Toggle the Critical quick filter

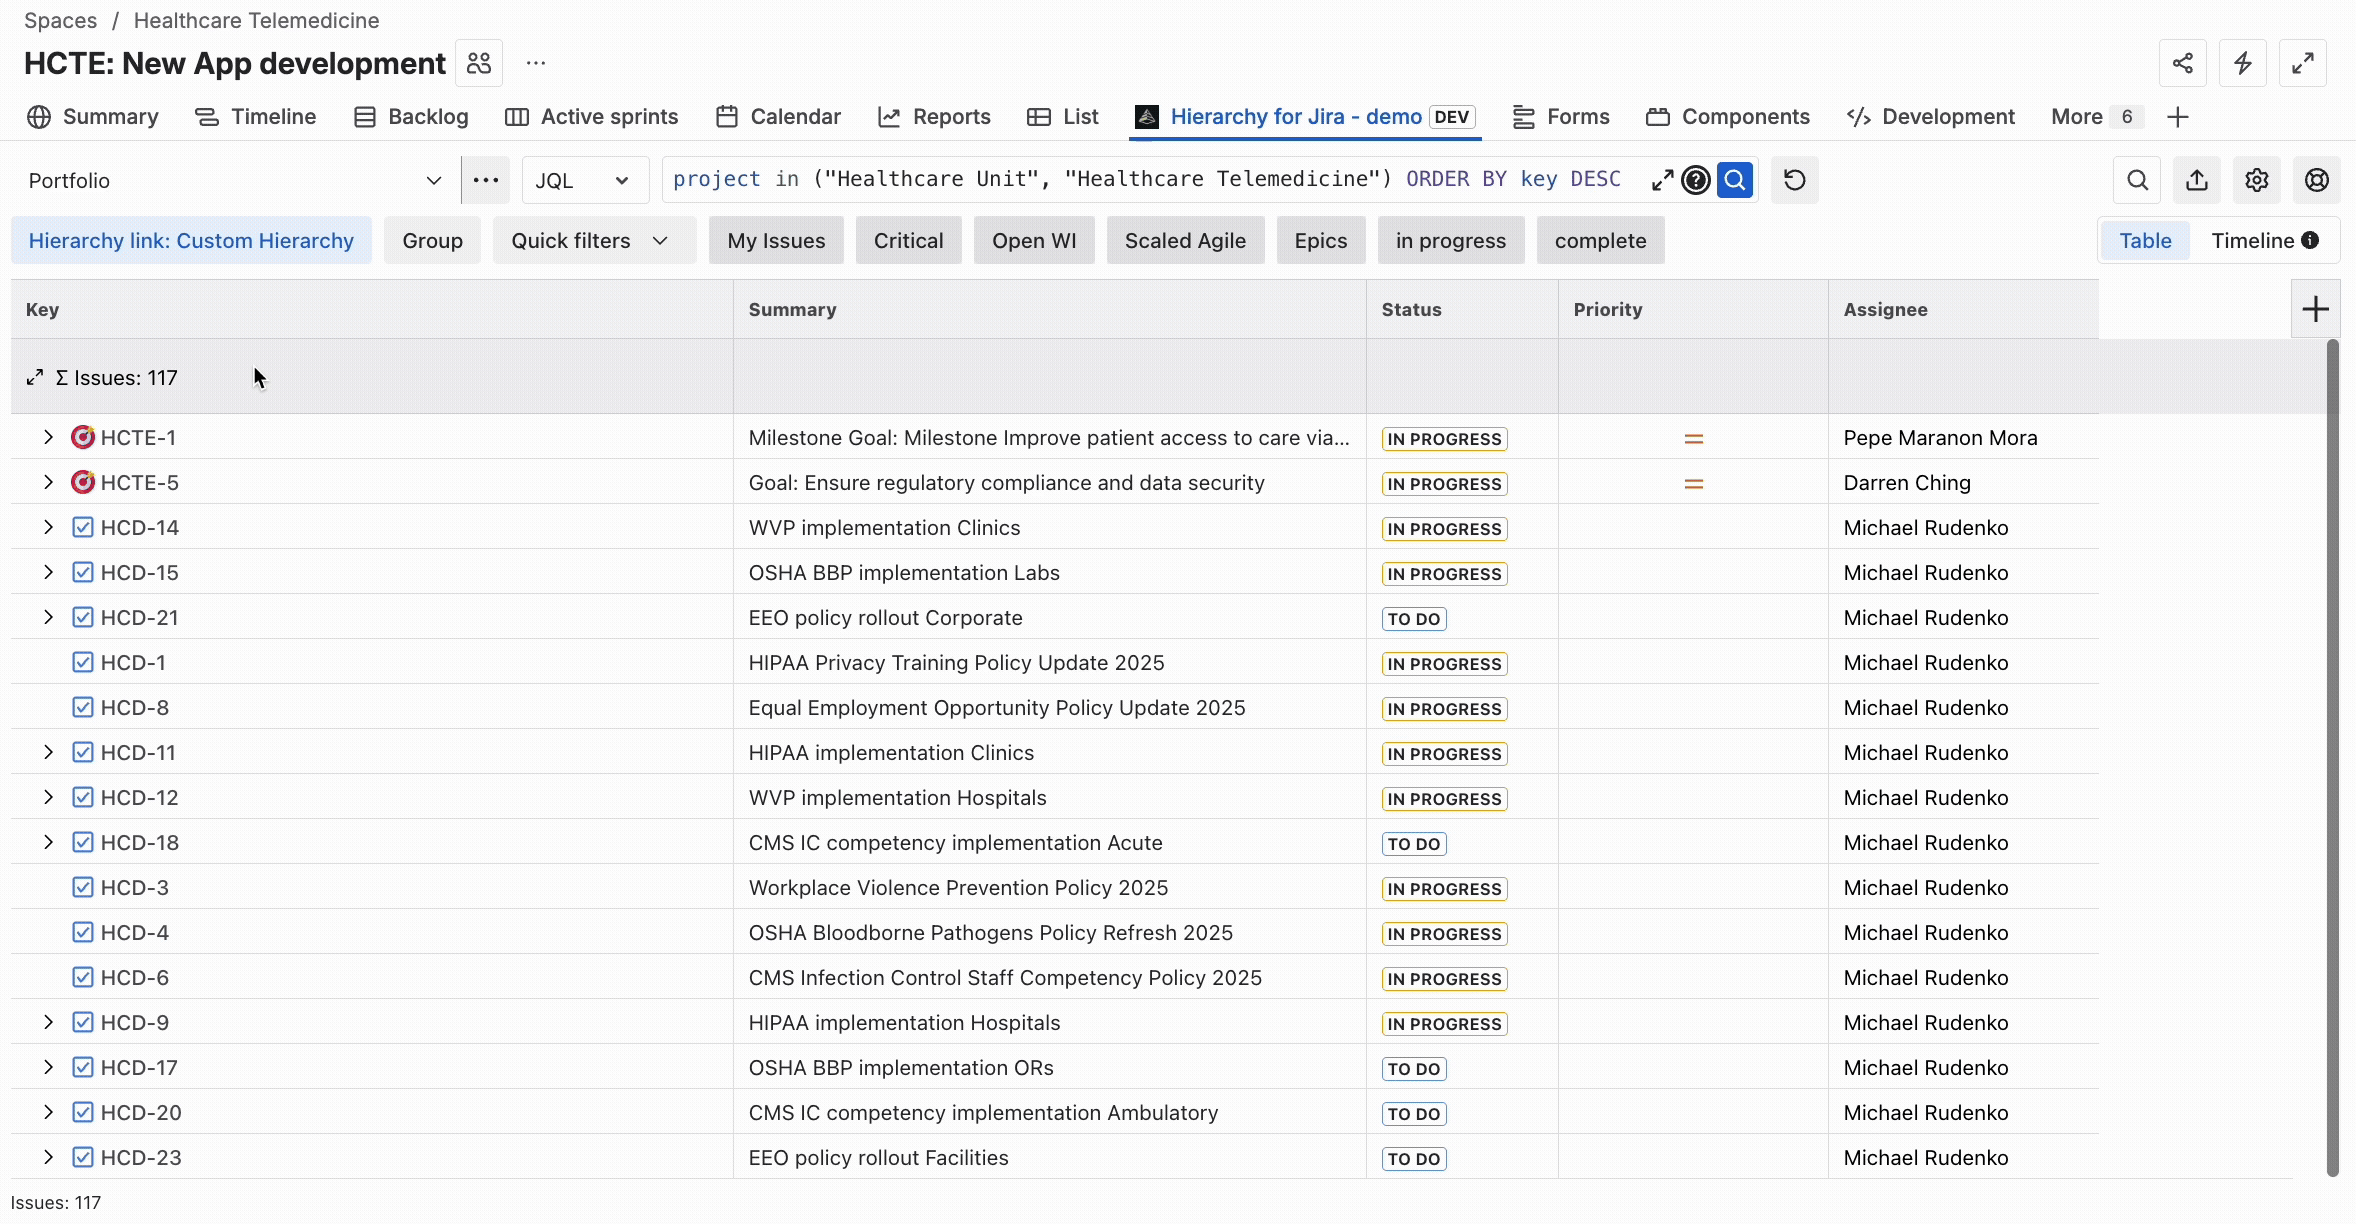point(908,241)
